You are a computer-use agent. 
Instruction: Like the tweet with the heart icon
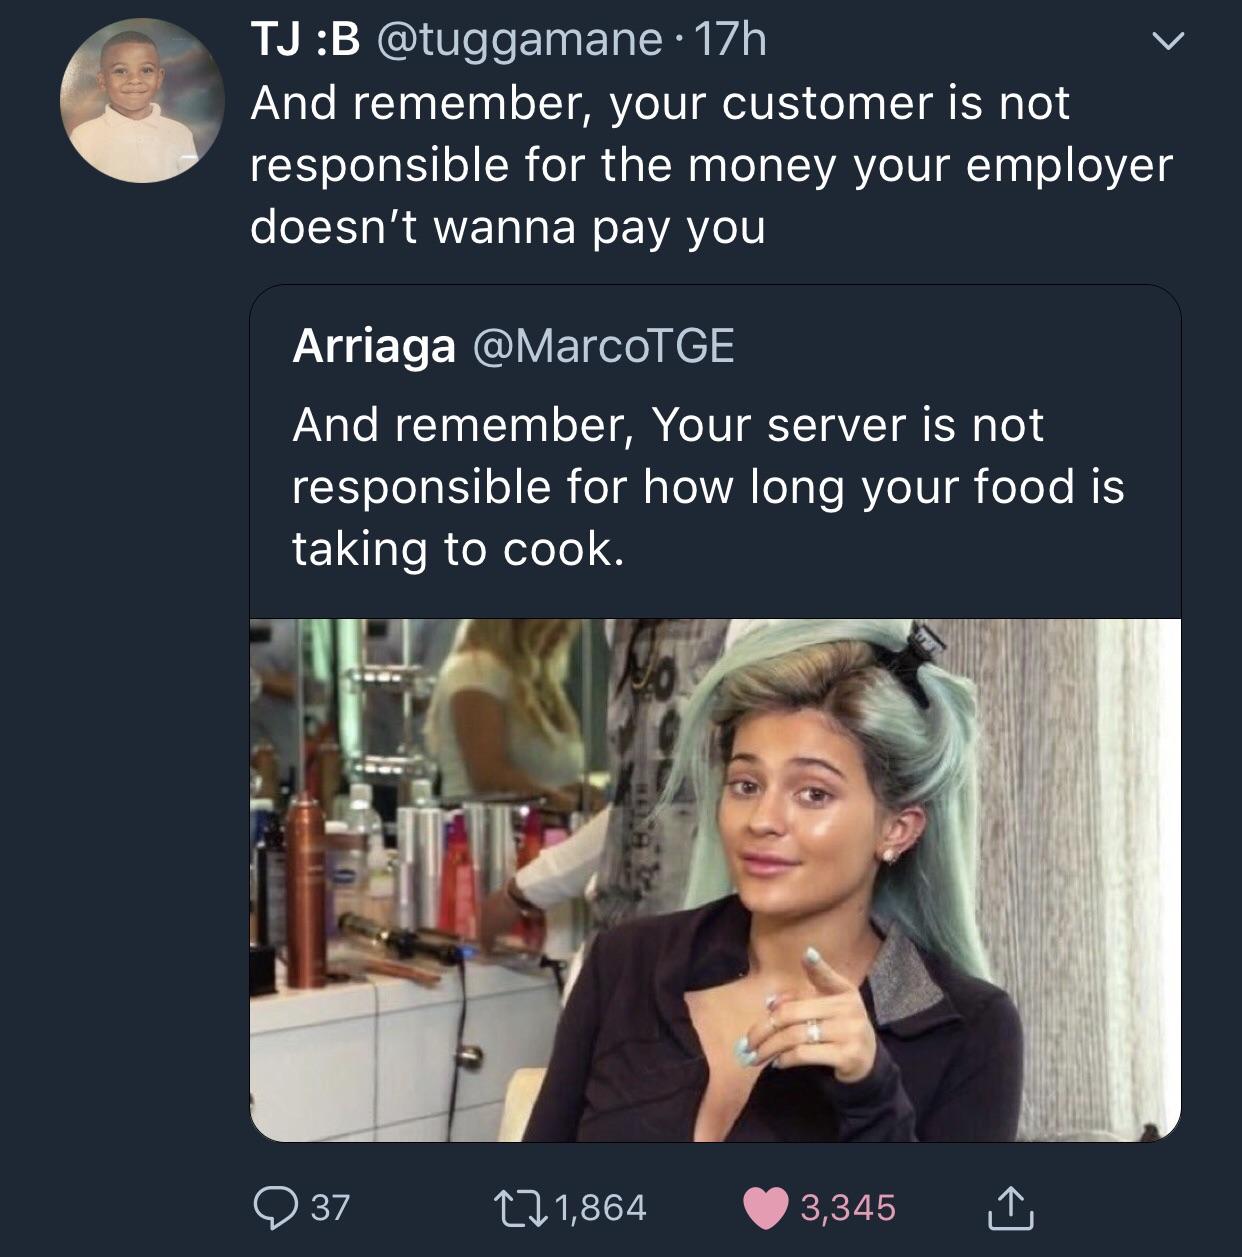tap(765, 1207)
